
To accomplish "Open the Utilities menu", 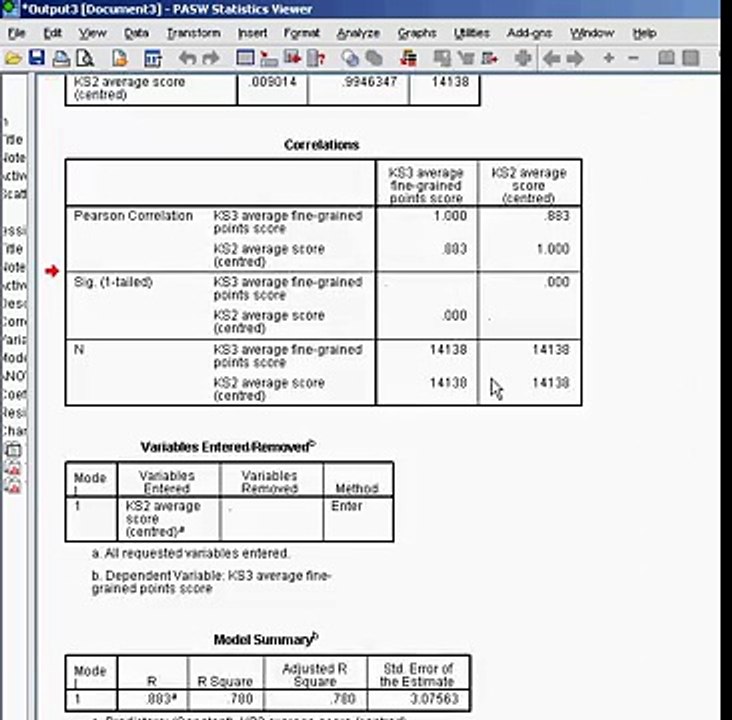I will pyautogui.click(x=472, y=33).
